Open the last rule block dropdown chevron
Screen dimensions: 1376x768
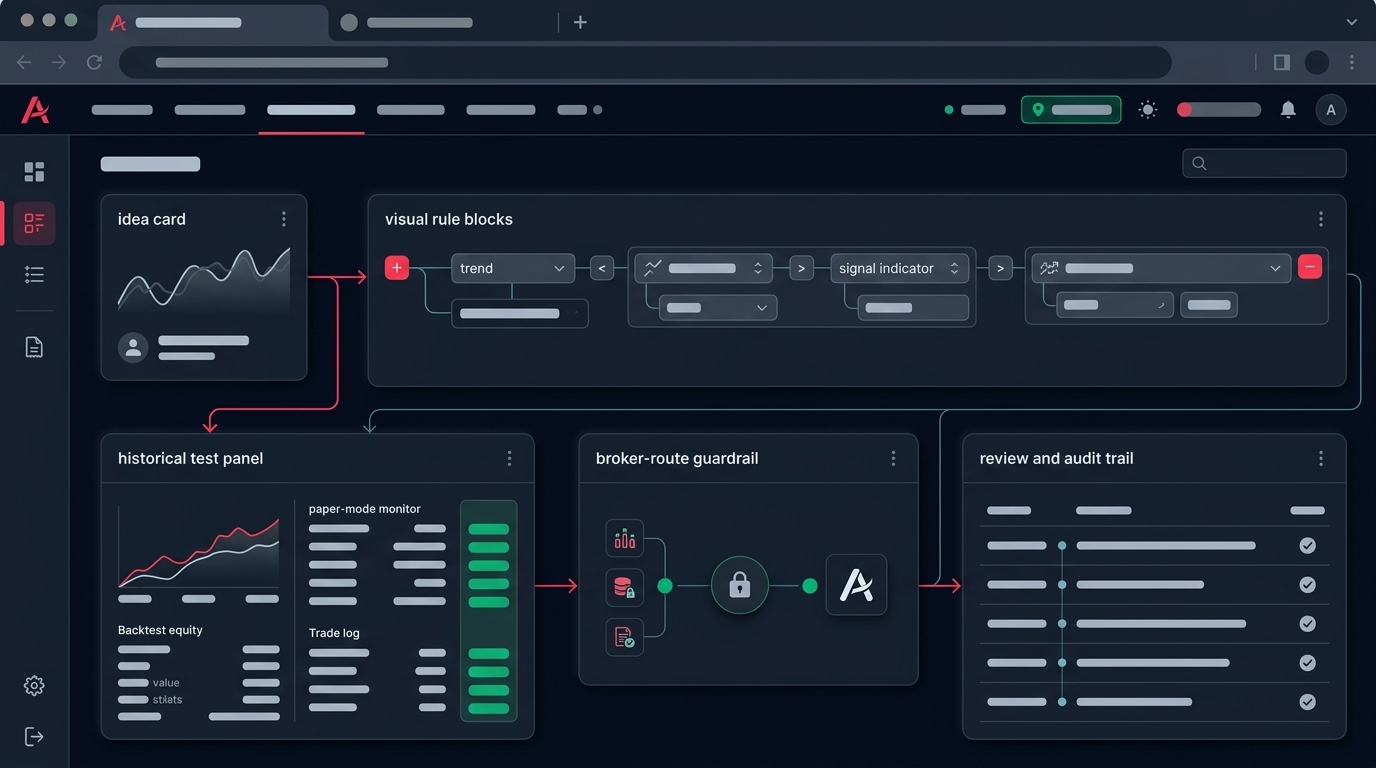pyautogui.click(x=1275, y=268)
